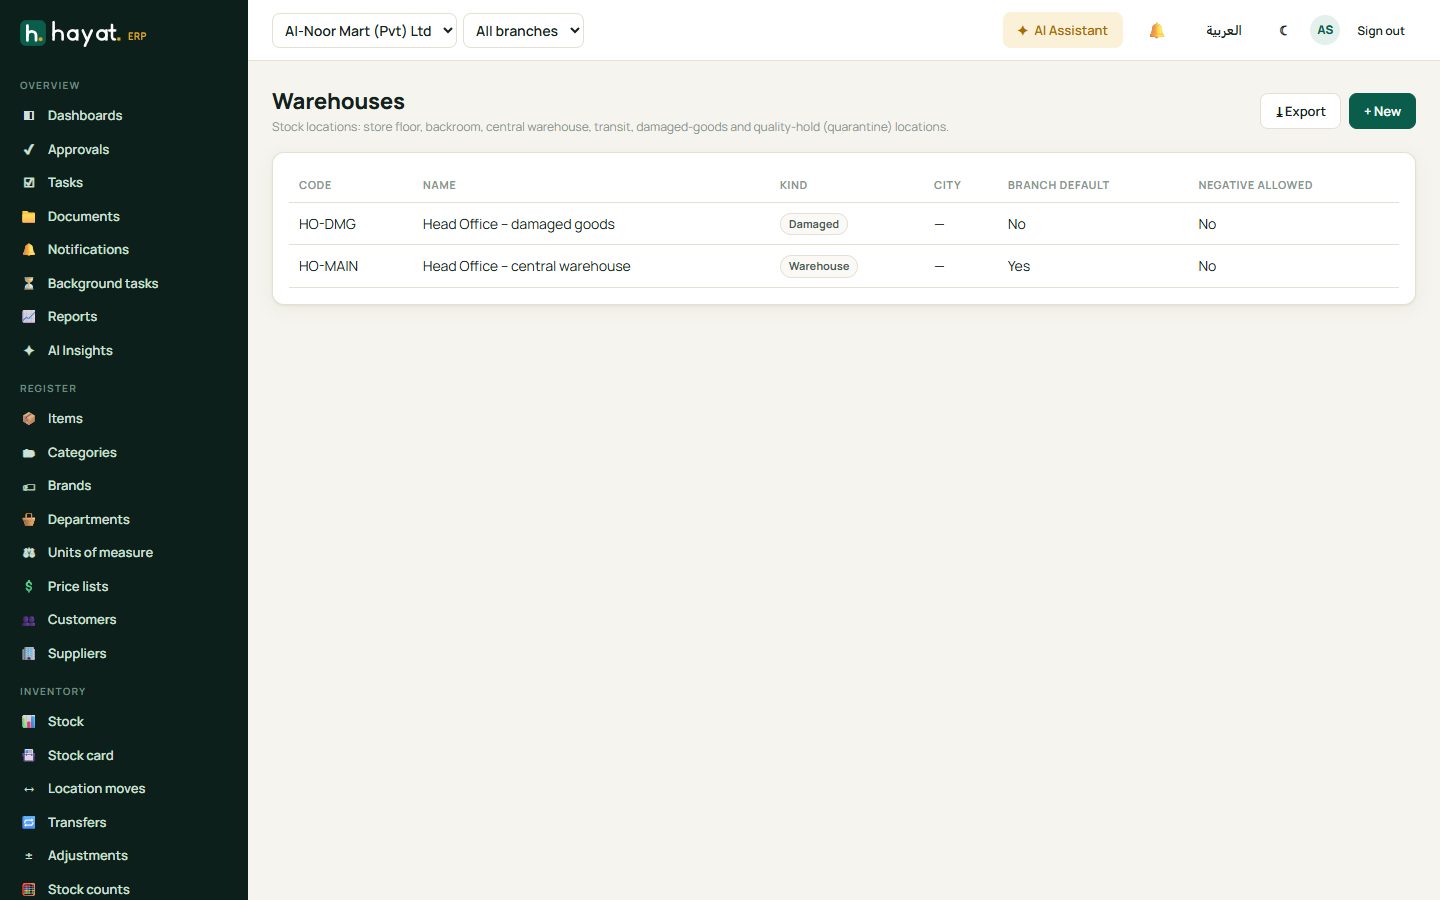Click the Tasks sidebar icon

click(x=29, y=183)
